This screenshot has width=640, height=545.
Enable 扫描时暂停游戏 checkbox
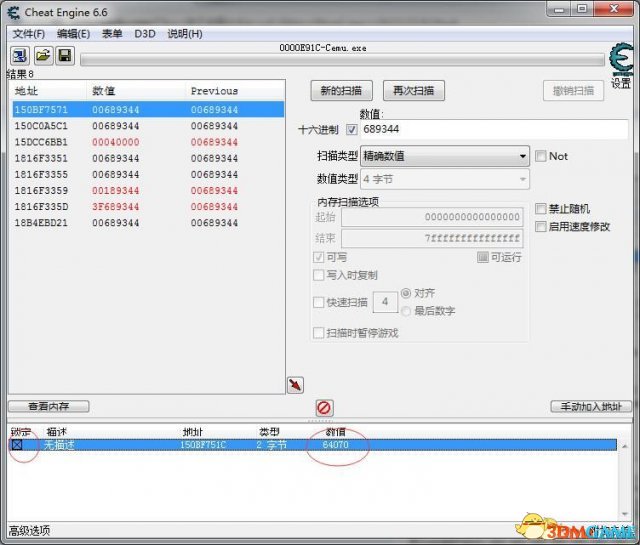tap(318, 333)
